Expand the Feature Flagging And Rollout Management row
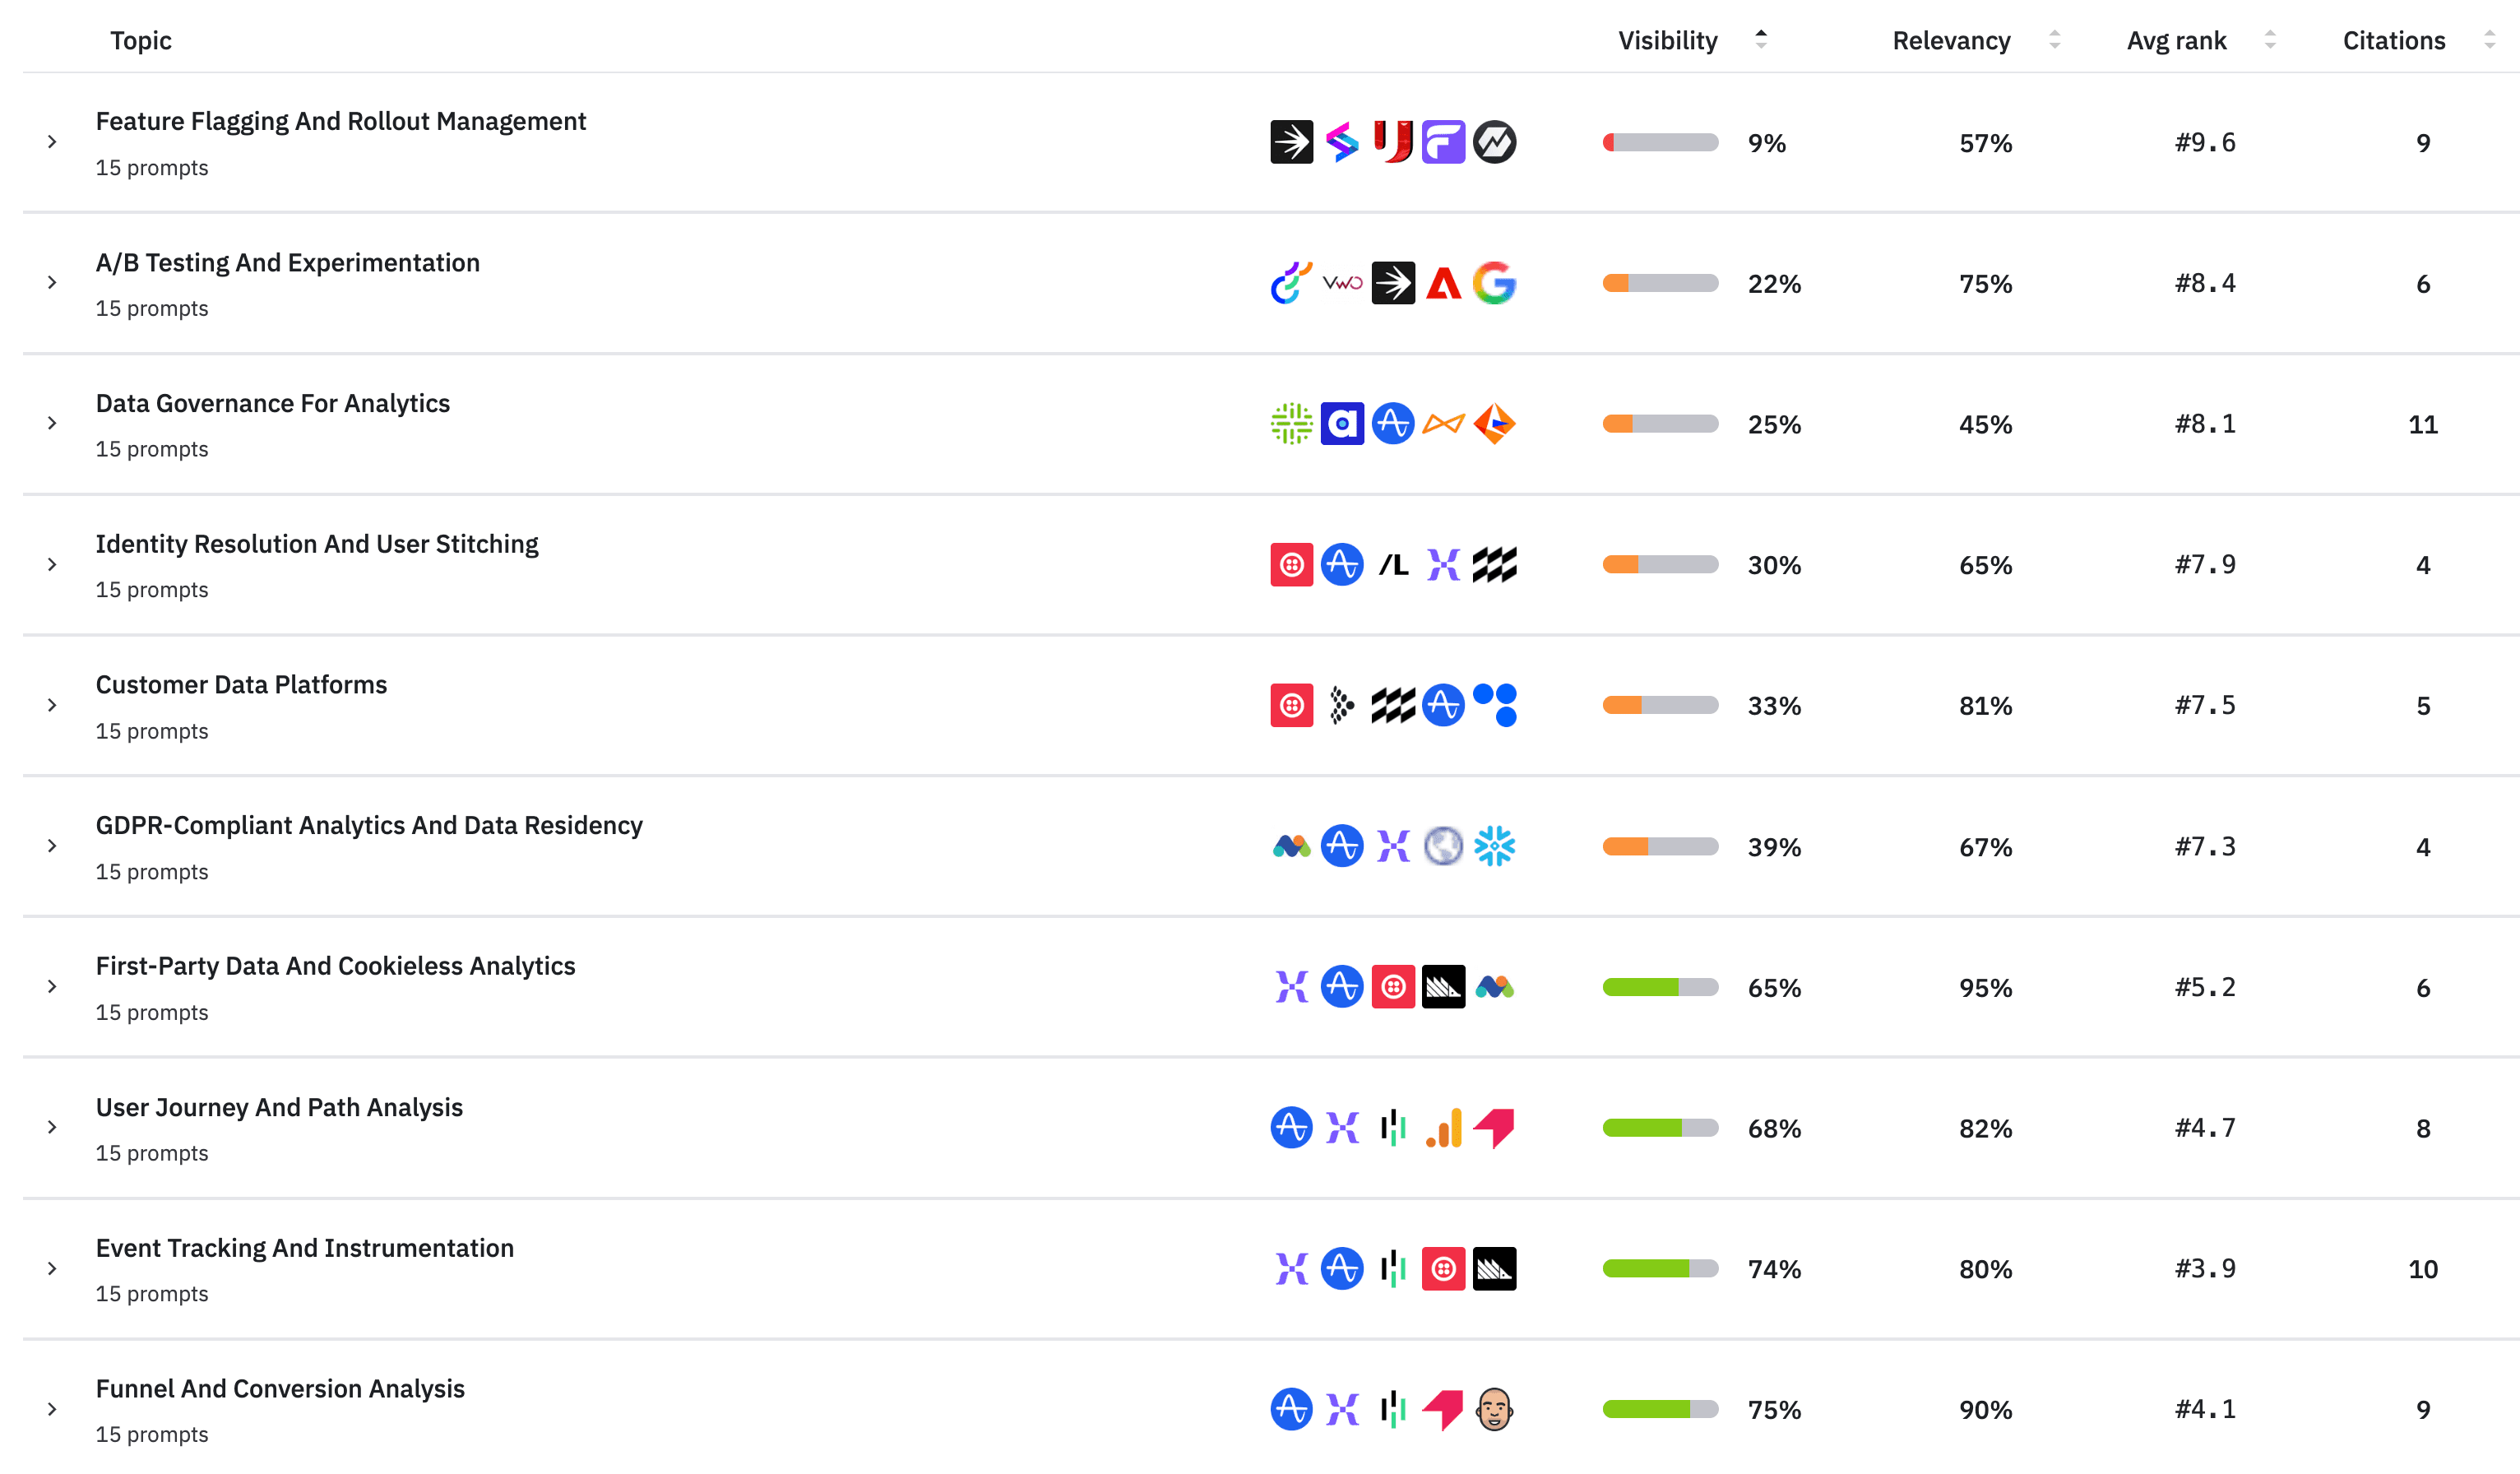This screenshot has width=2520, height=1474. click(52, 142)
